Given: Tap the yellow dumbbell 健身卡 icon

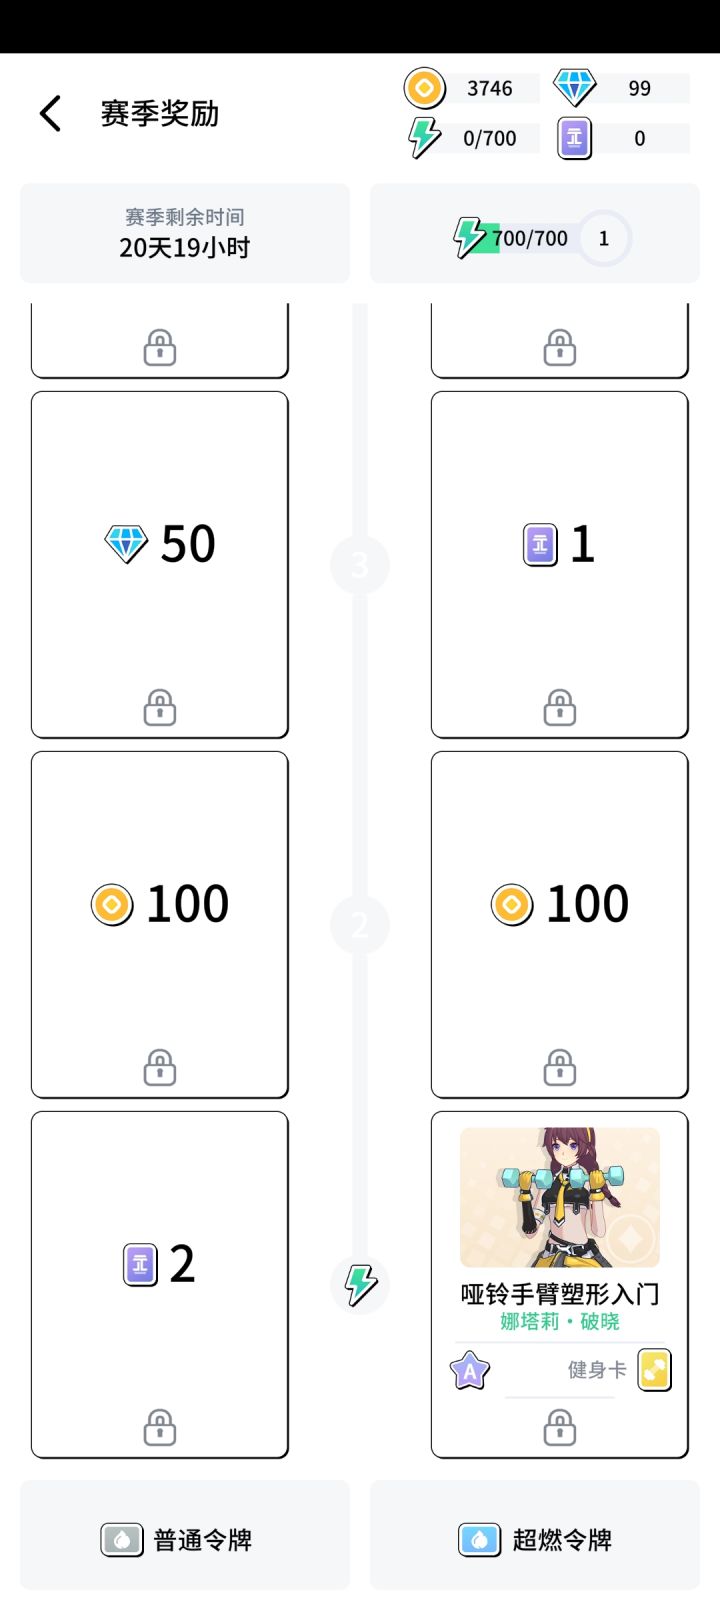Looking at the screenshot, I should (x=654, y=1370).
